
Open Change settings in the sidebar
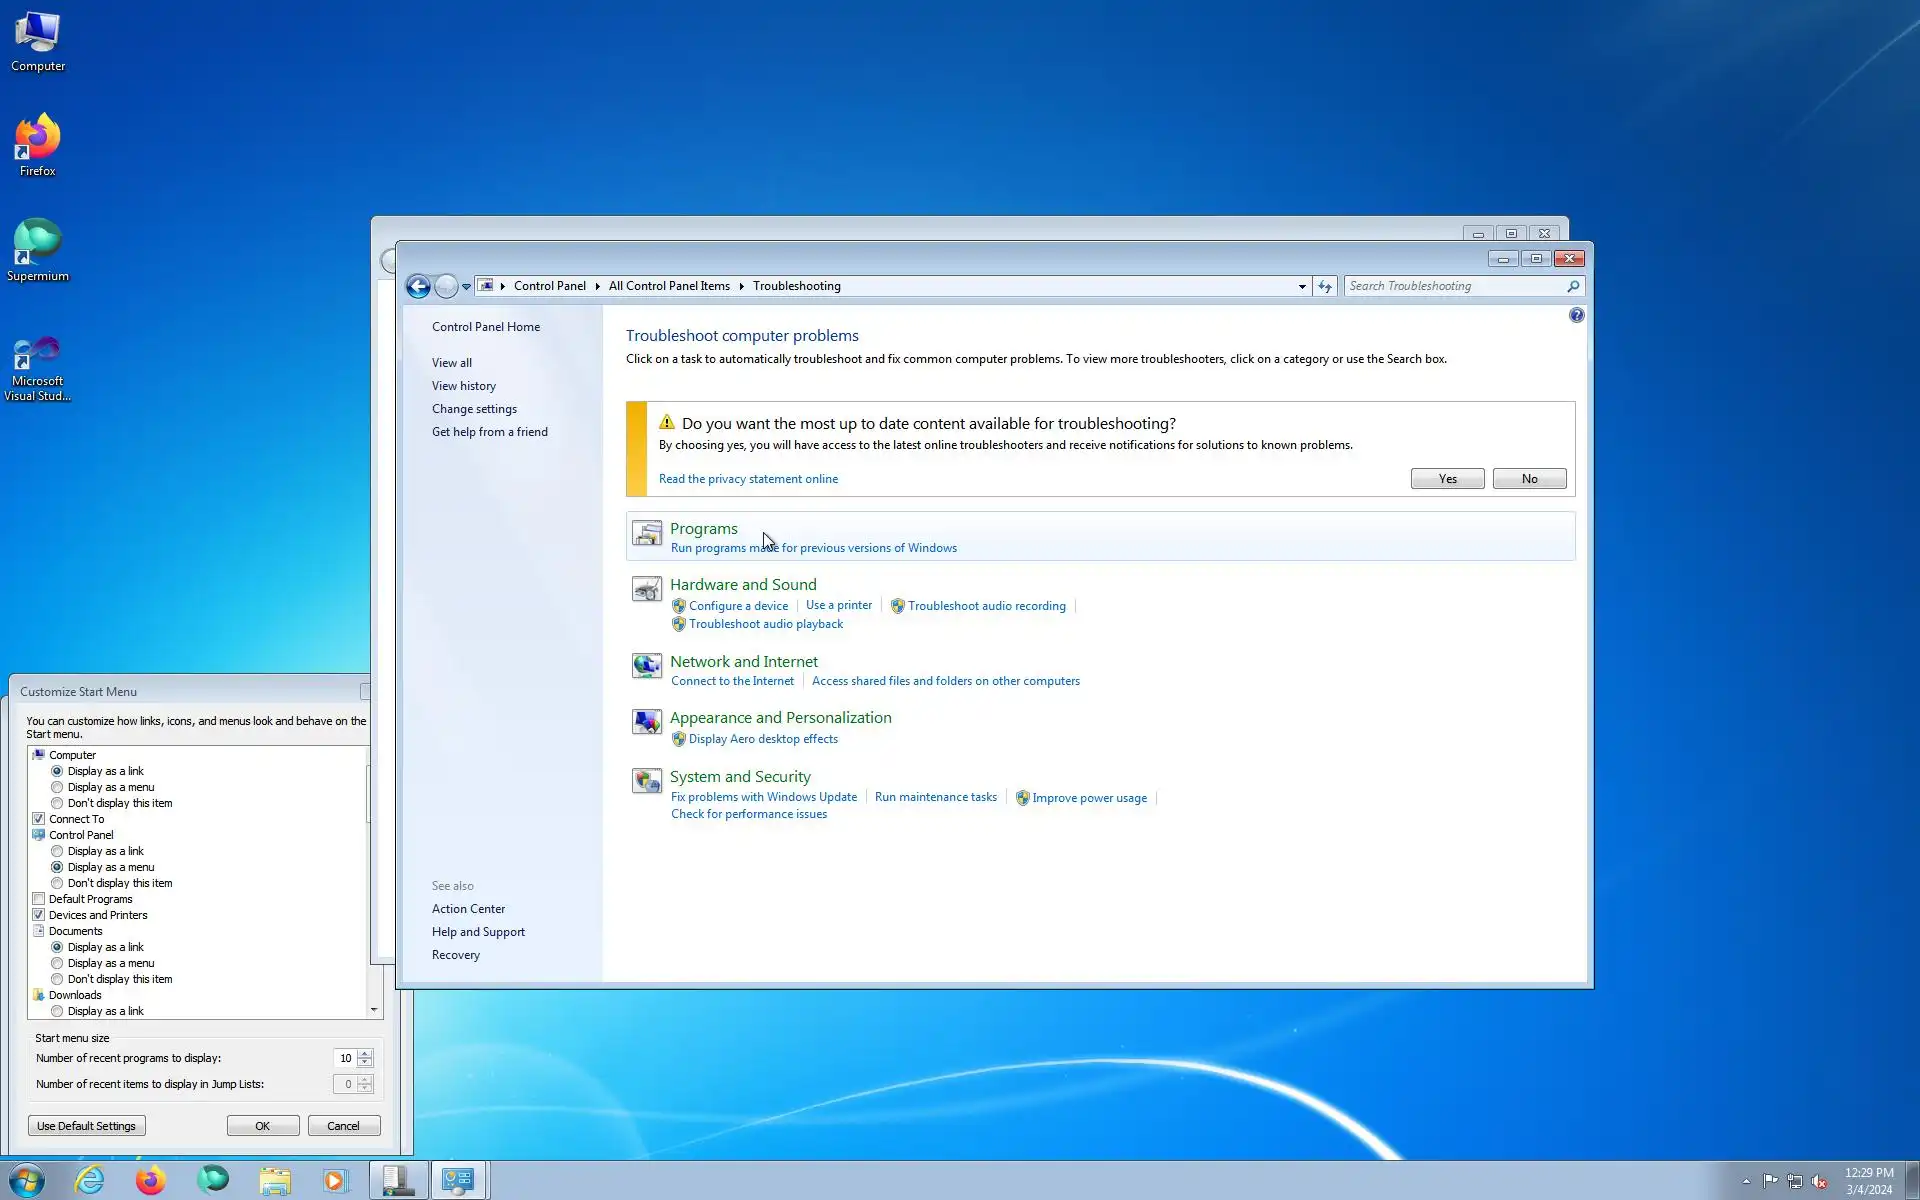coord(474,409)
